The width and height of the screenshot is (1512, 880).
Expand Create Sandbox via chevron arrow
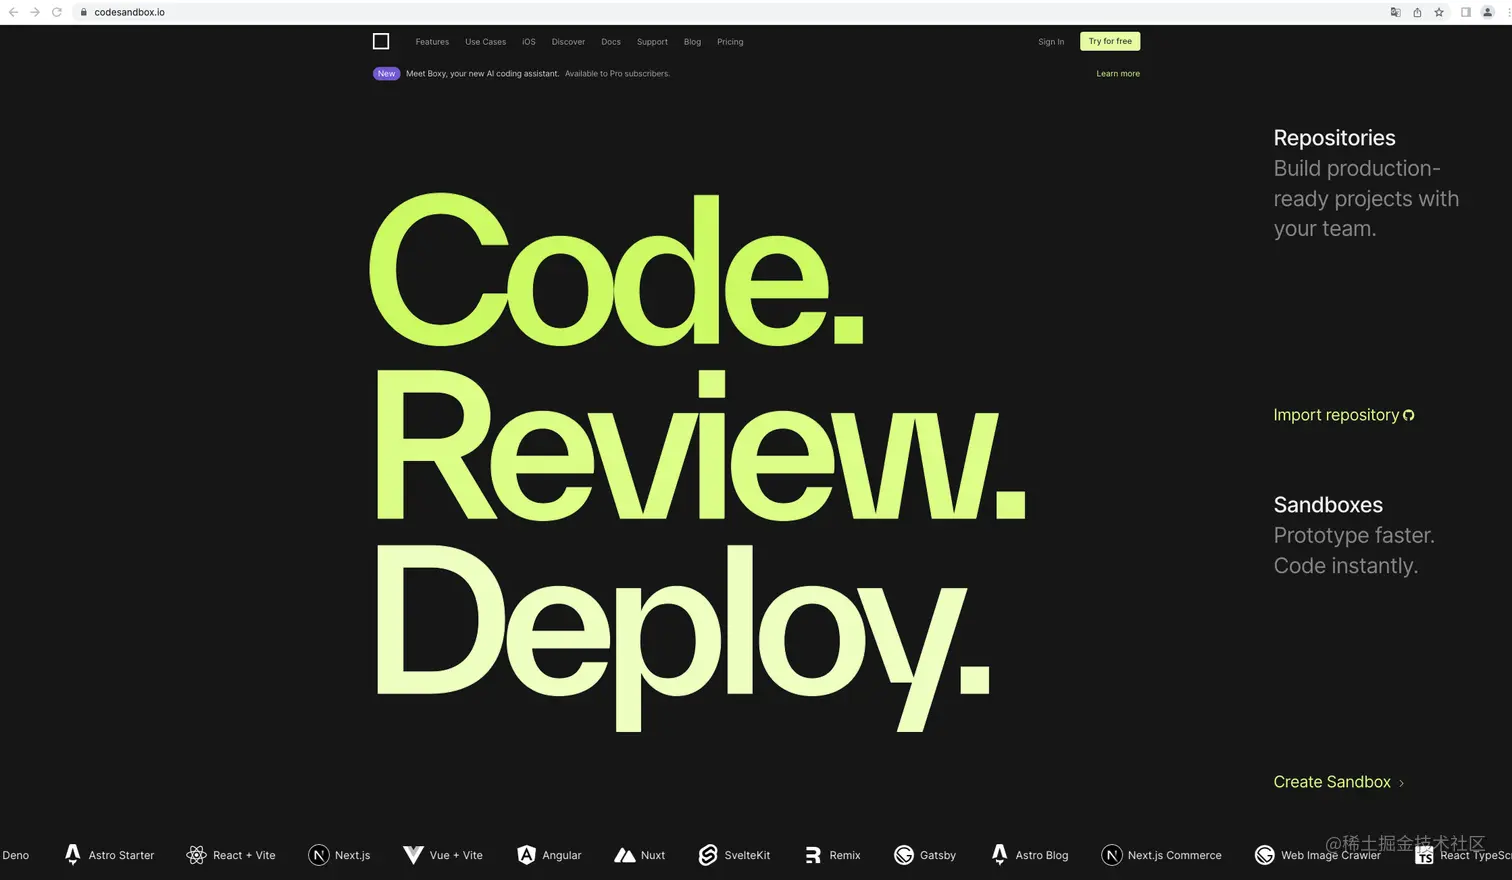[1403, 783]
